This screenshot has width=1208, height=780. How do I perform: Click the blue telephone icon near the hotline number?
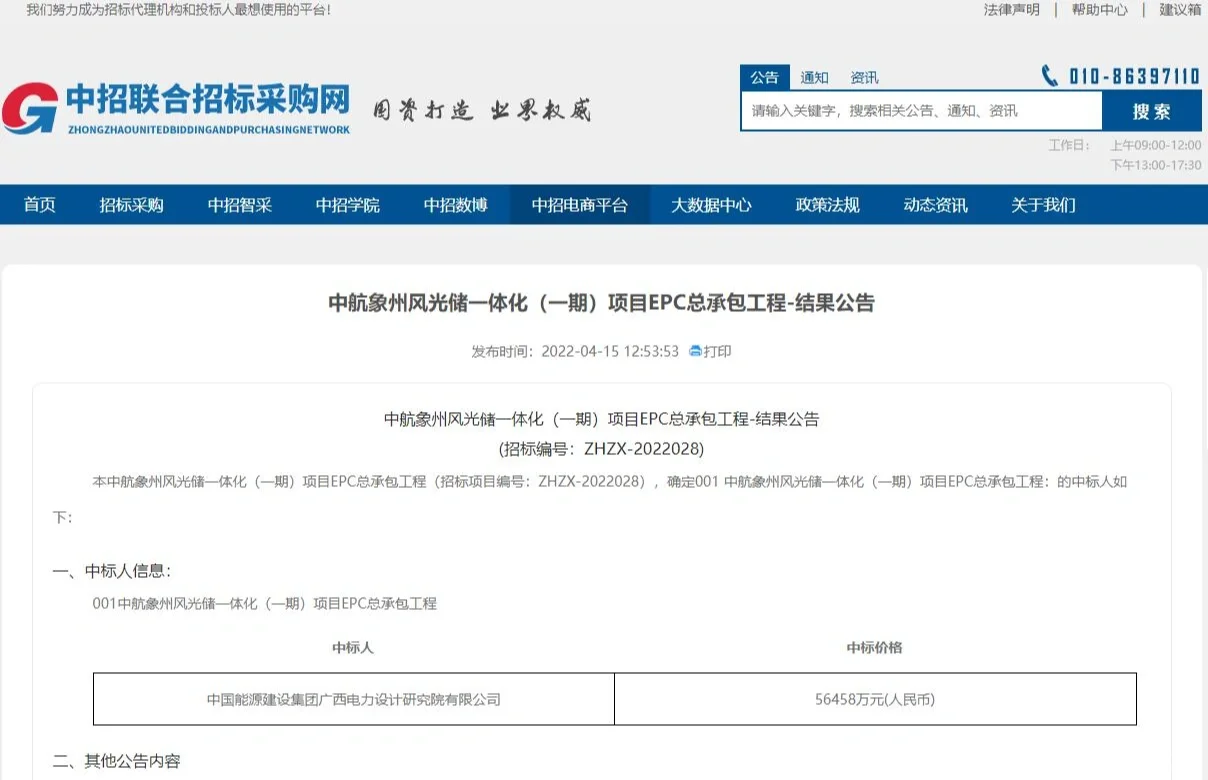[x=1048, y=75]
